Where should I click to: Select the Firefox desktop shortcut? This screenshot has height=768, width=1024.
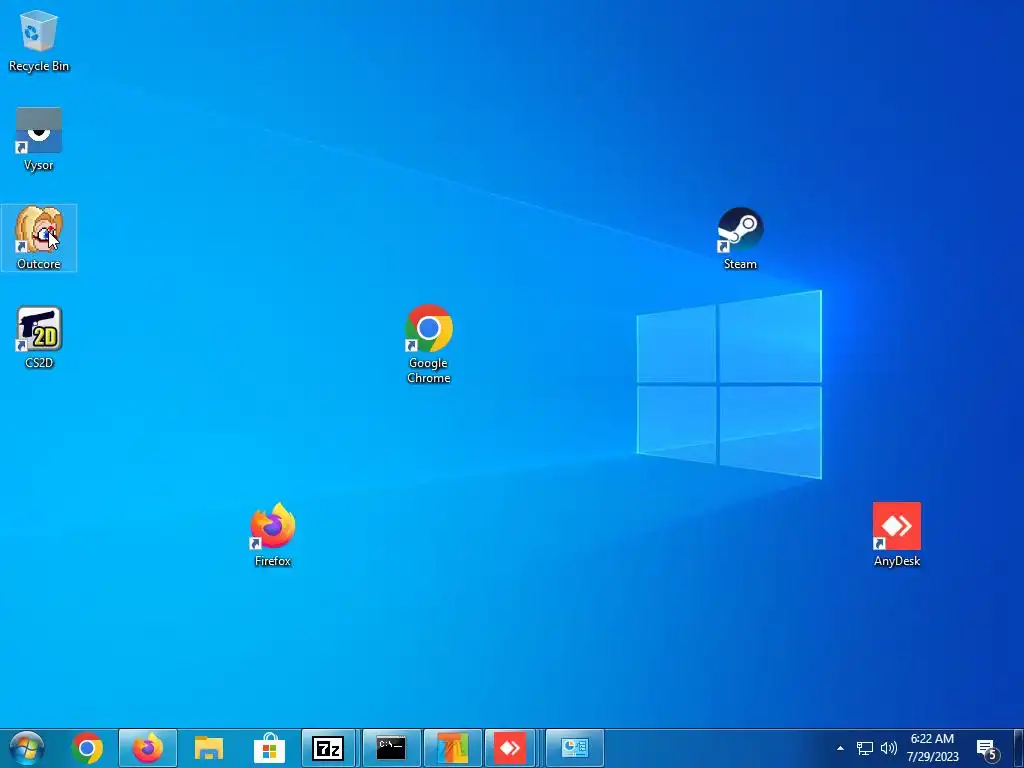pyautogui.click(x=272, y=535)
